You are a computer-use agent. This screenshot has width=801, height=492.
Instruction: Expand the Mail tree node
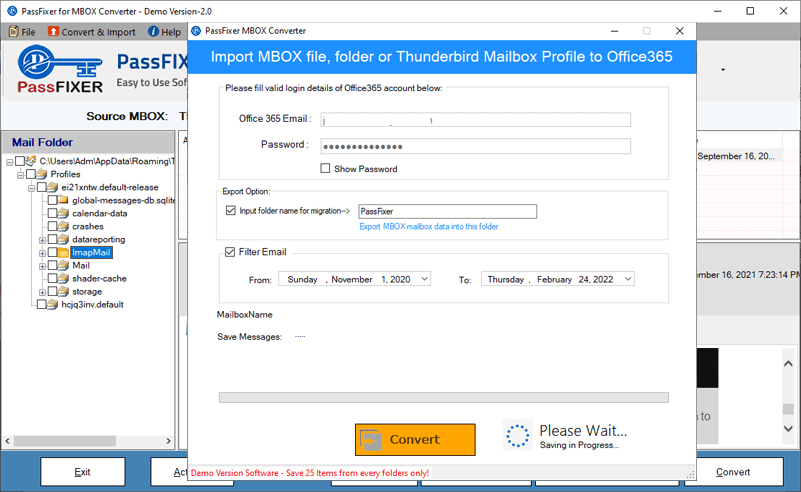pos(42,266)
